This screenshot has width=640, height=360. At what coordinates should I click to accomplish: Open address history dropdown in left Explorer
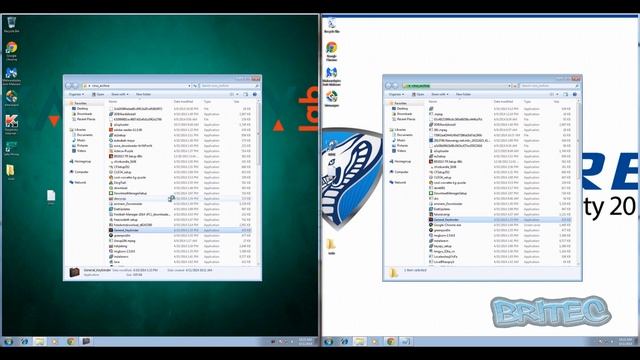point(189,86)
